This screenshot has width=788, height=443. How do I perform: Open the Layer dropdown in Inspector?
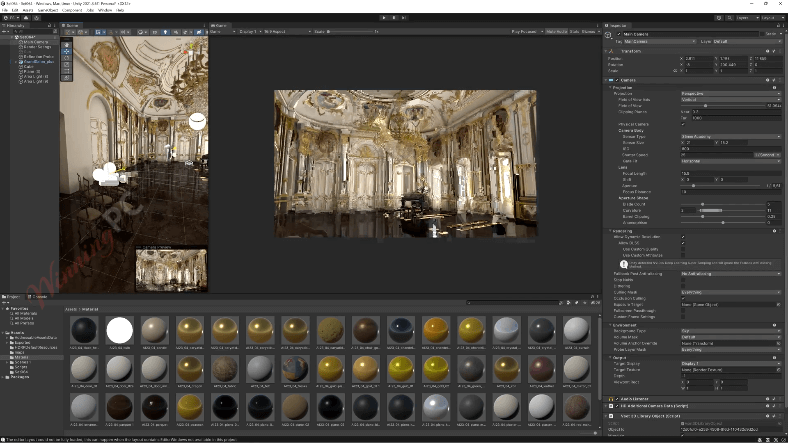[x=747, y=41]
